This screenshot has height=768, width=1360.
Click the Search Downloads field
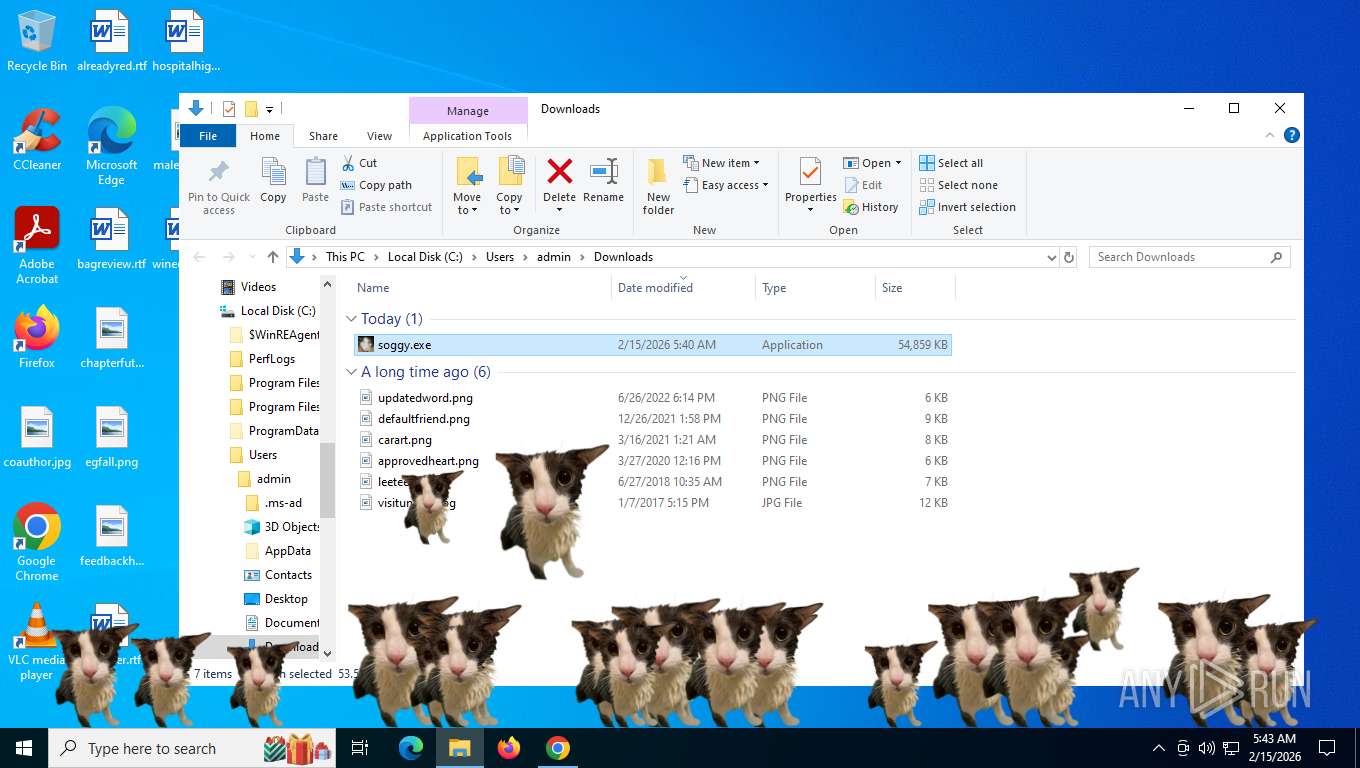(x=1189, y=257)
